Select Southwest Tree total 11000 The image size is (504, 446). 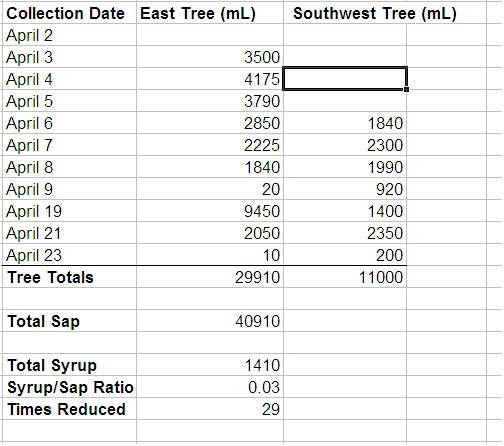pyautogui.click(x=345, y=277)
